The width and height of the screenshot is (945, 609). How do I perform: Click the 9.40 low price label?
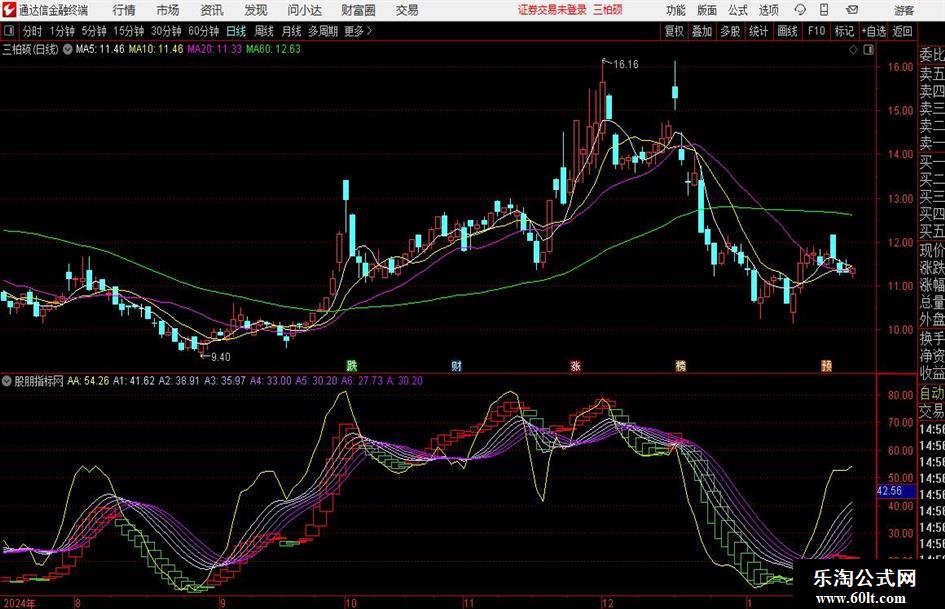coord(221,357)
